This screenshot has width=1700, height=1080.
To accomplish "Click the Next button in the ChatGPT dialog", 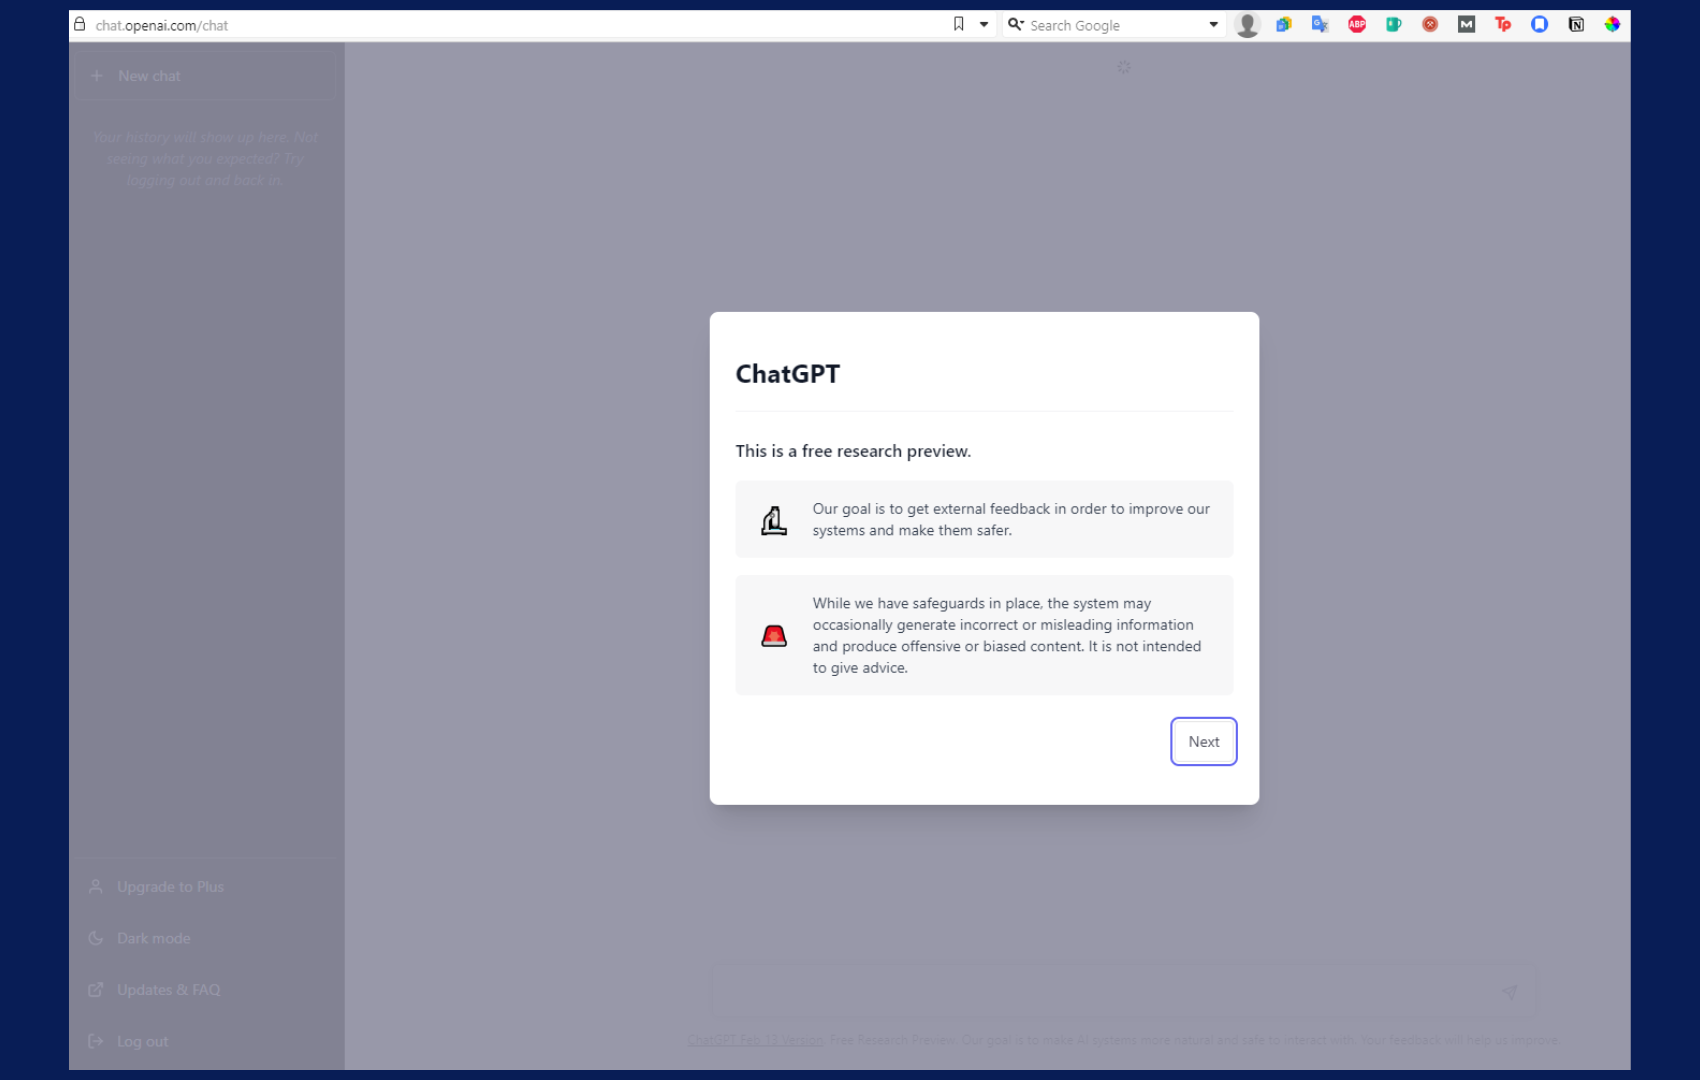I will [1203, 741].
